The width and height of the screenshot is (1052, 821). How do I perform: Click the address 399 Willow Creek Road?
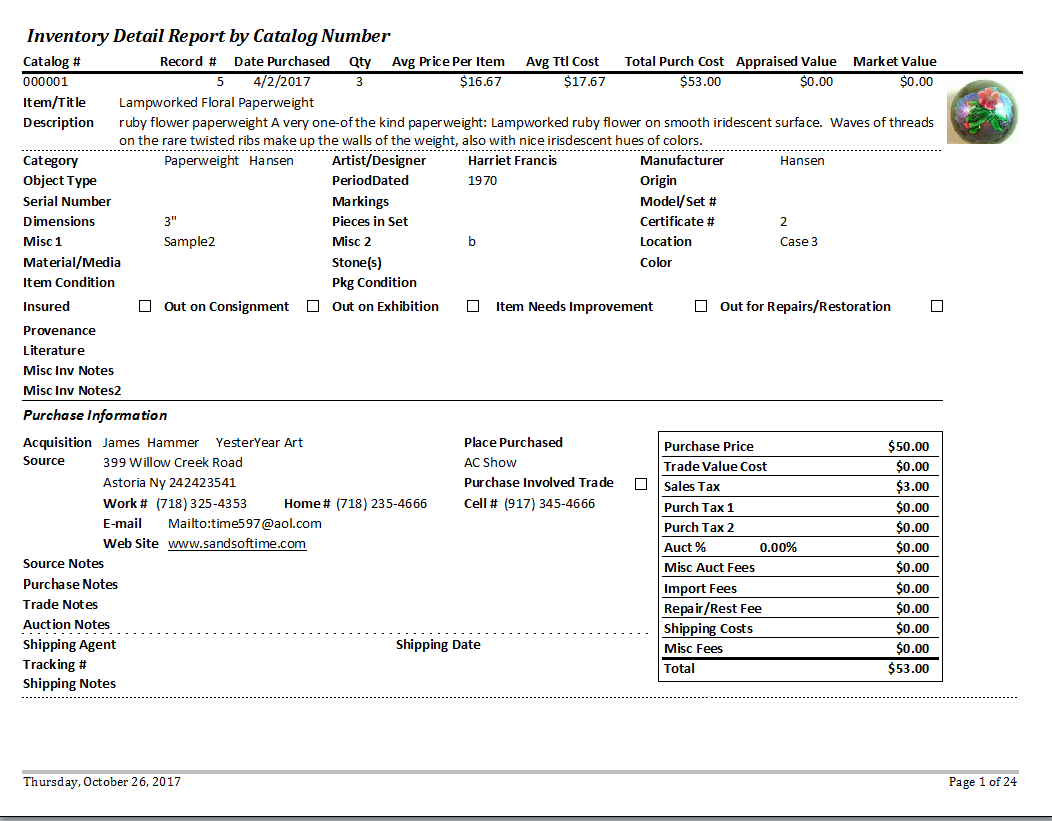click(x=172, y=463)
